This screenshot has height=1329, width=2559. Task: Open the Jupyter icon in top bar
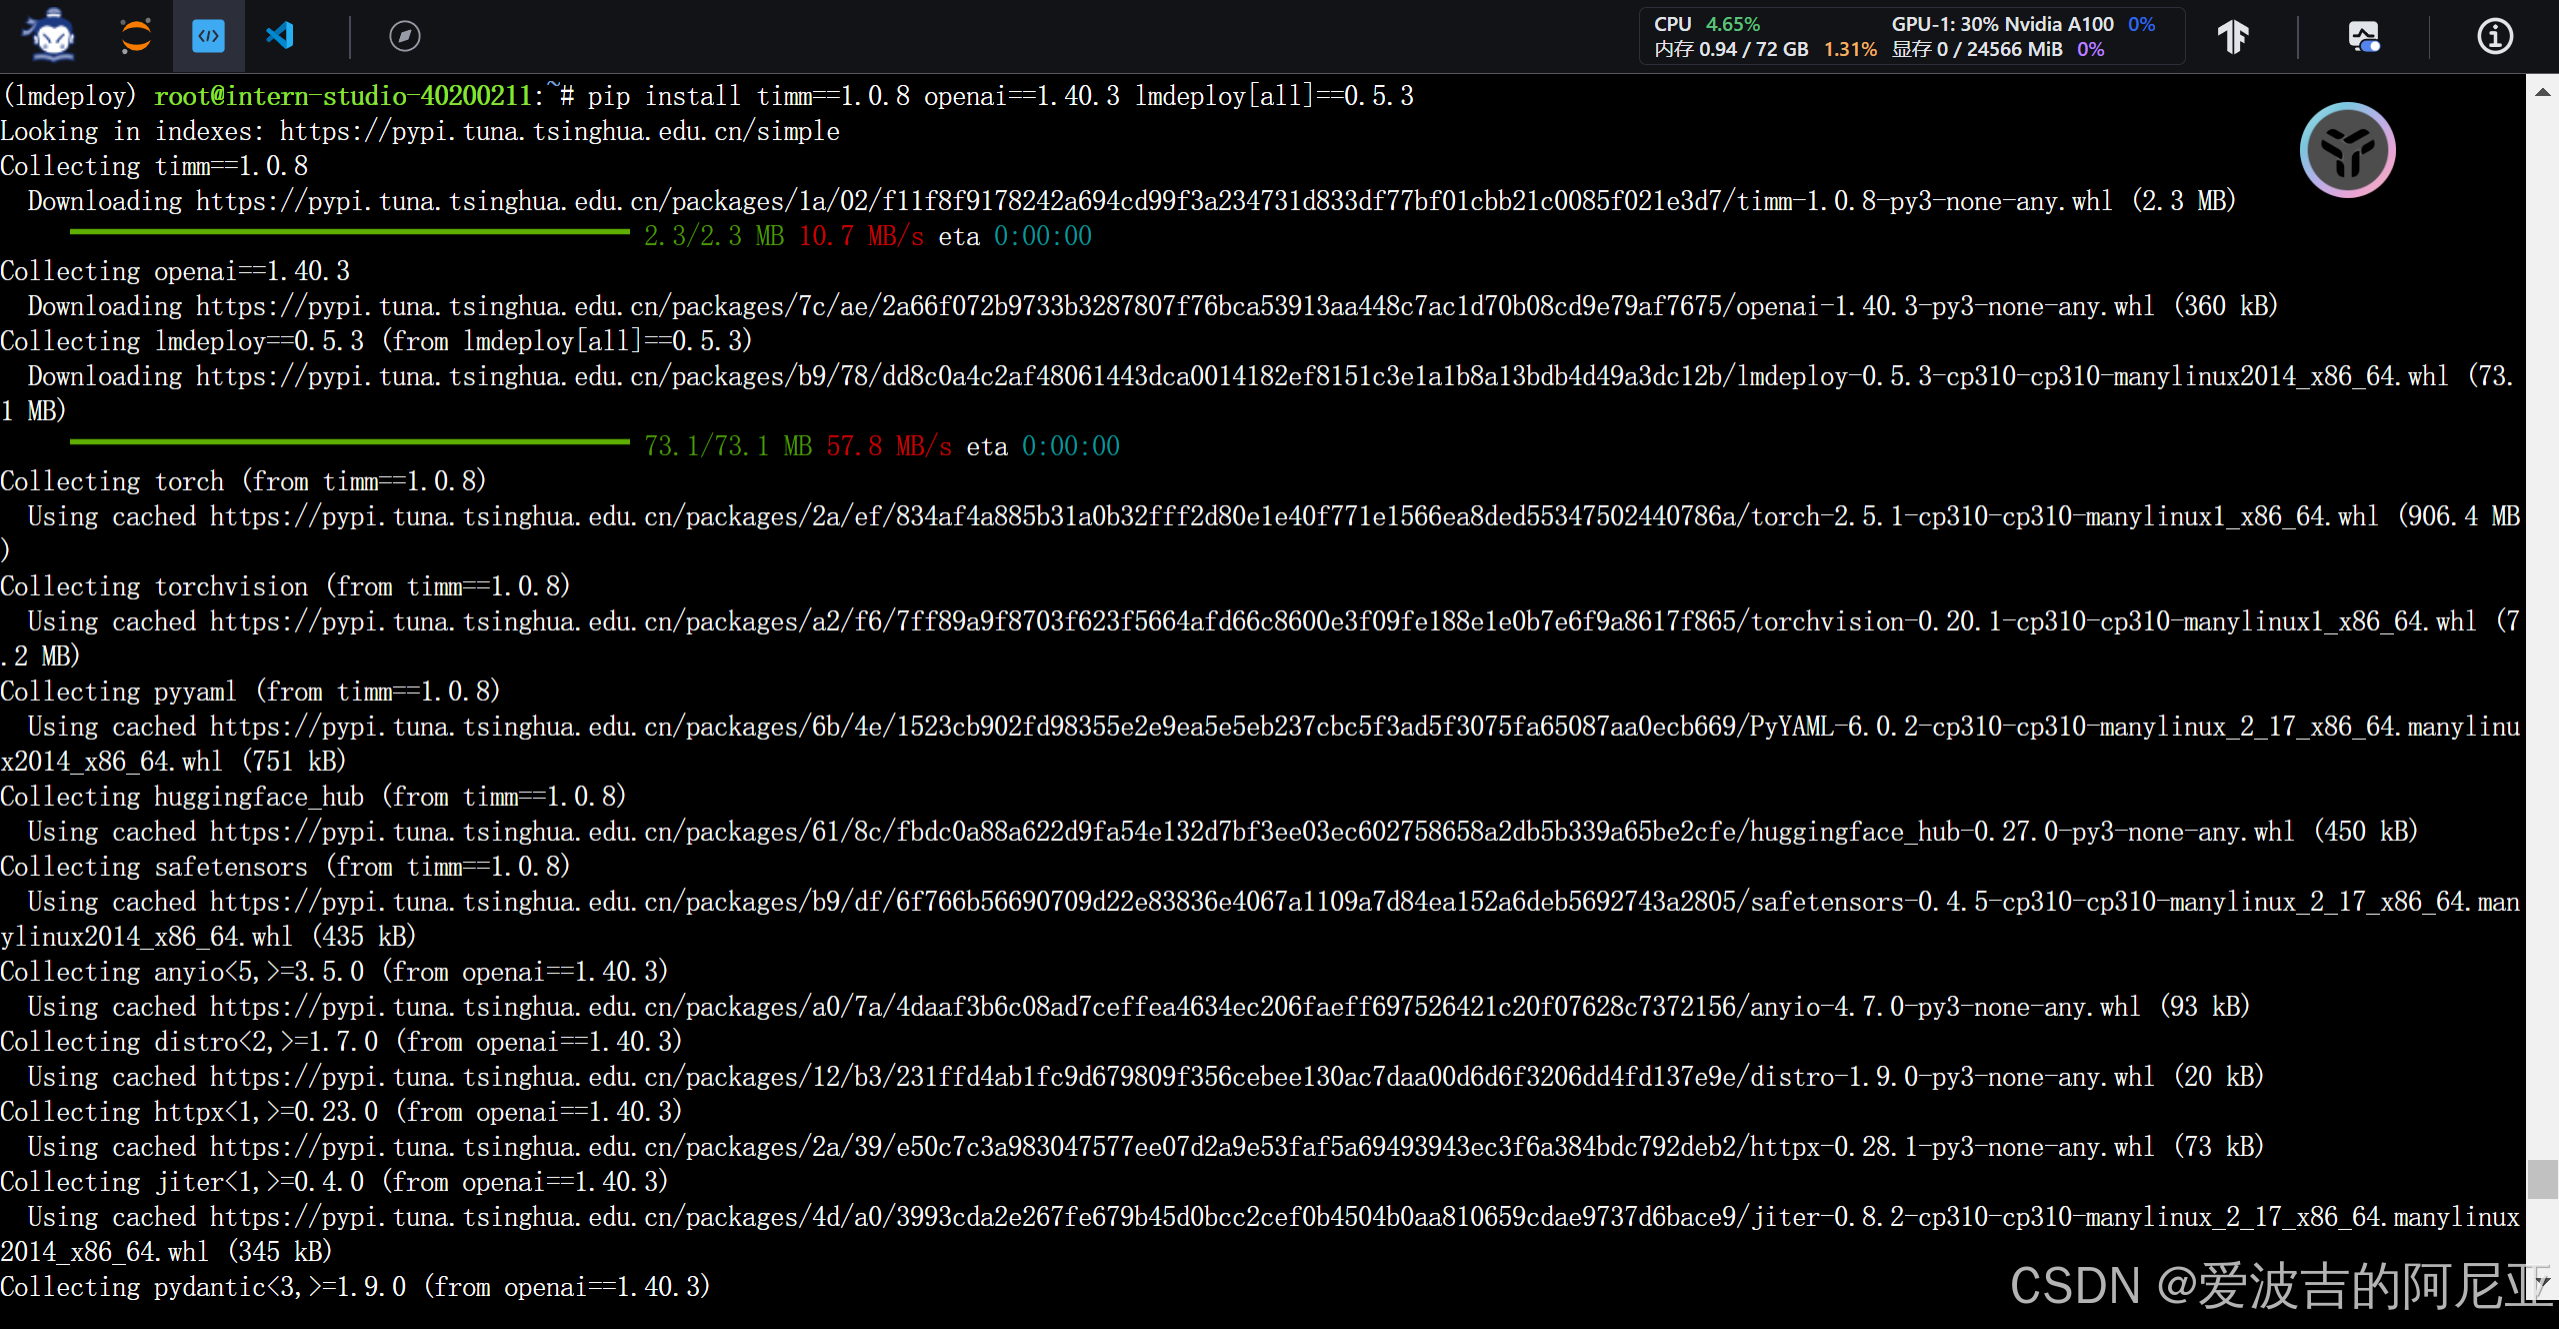(135, 36)
